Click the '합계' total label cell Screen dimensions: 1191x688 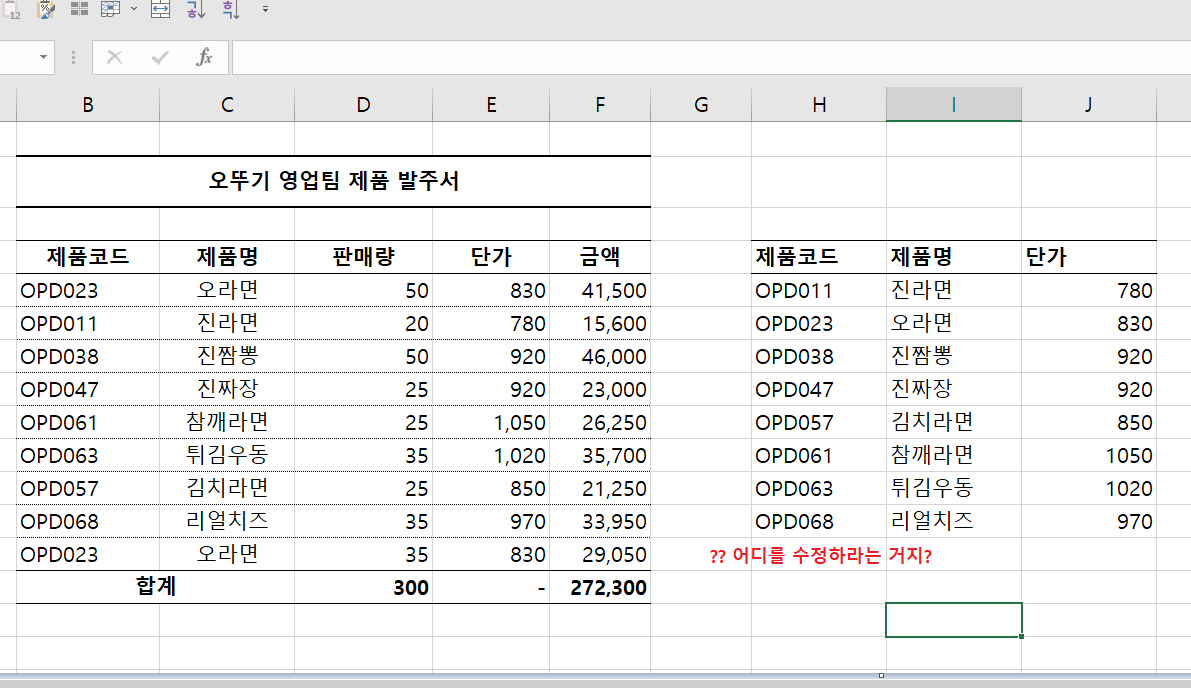pos(156,587)
